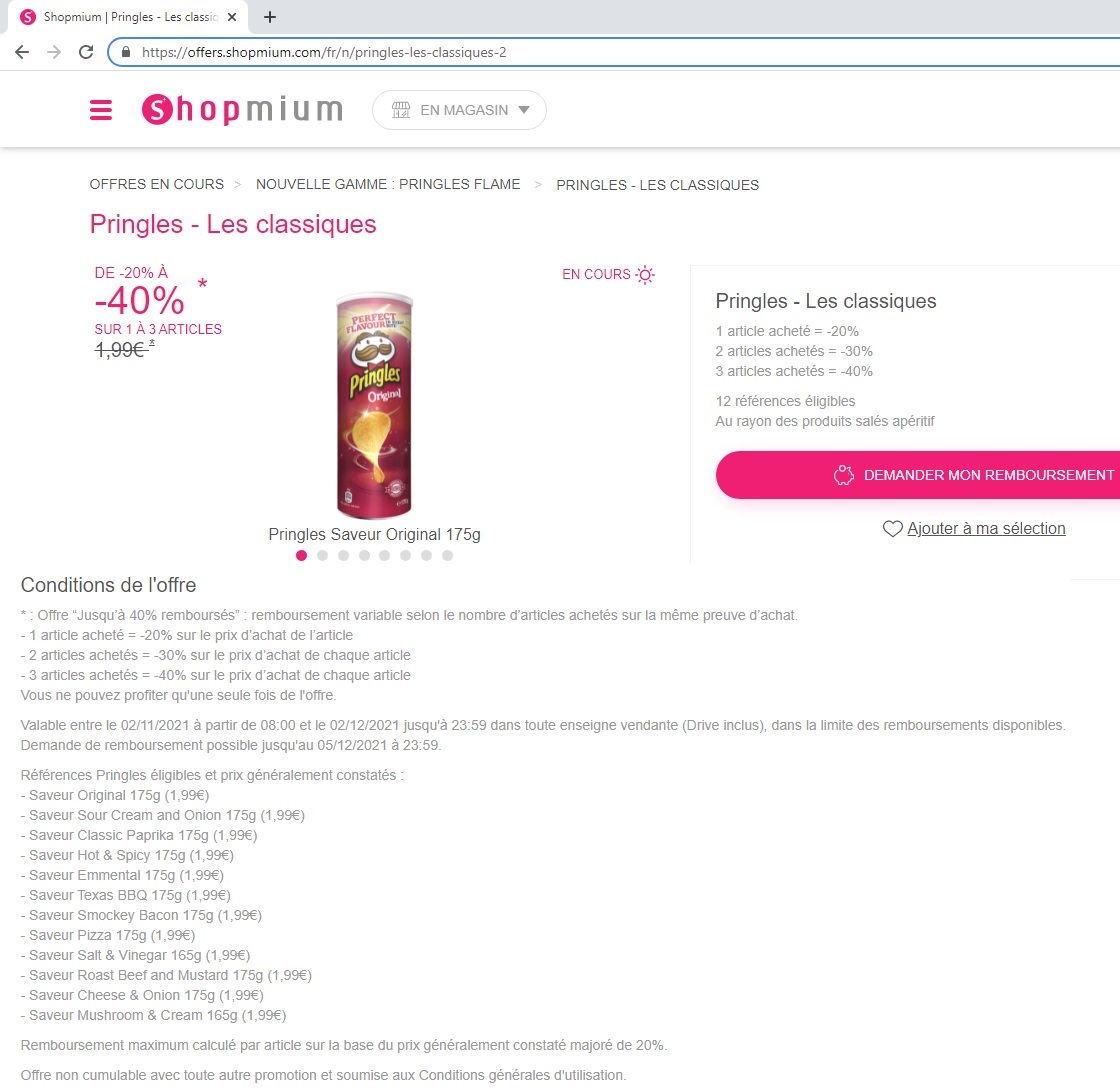Click the browser forward arrow
1120x1092 pixels.
[x=54, y=52]
